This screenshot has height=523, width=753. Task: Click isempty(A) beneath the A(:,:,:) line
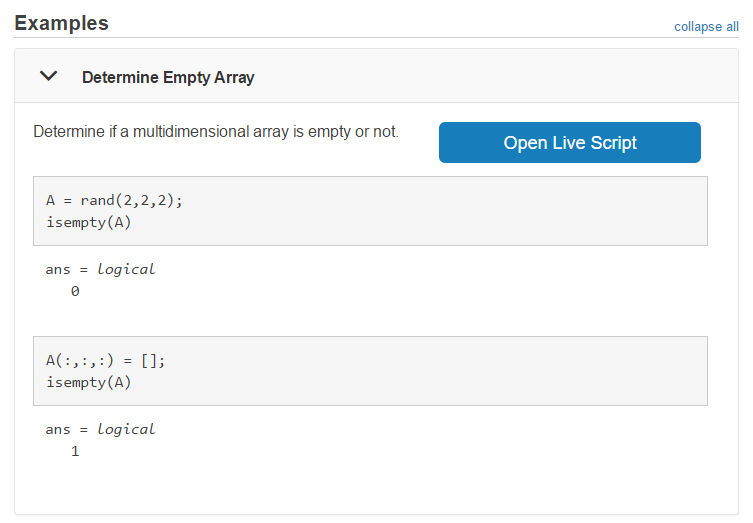point(89,381)
